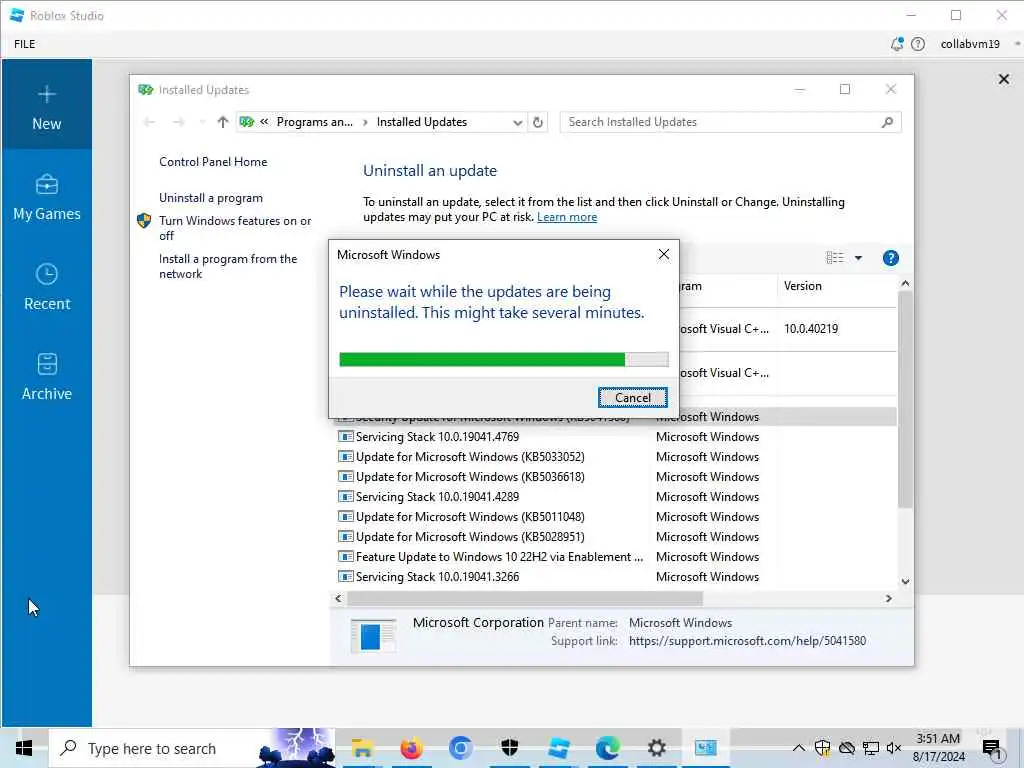
Task: Click the vertical scrollbar down arrow
Action: [x=905, y=581]
